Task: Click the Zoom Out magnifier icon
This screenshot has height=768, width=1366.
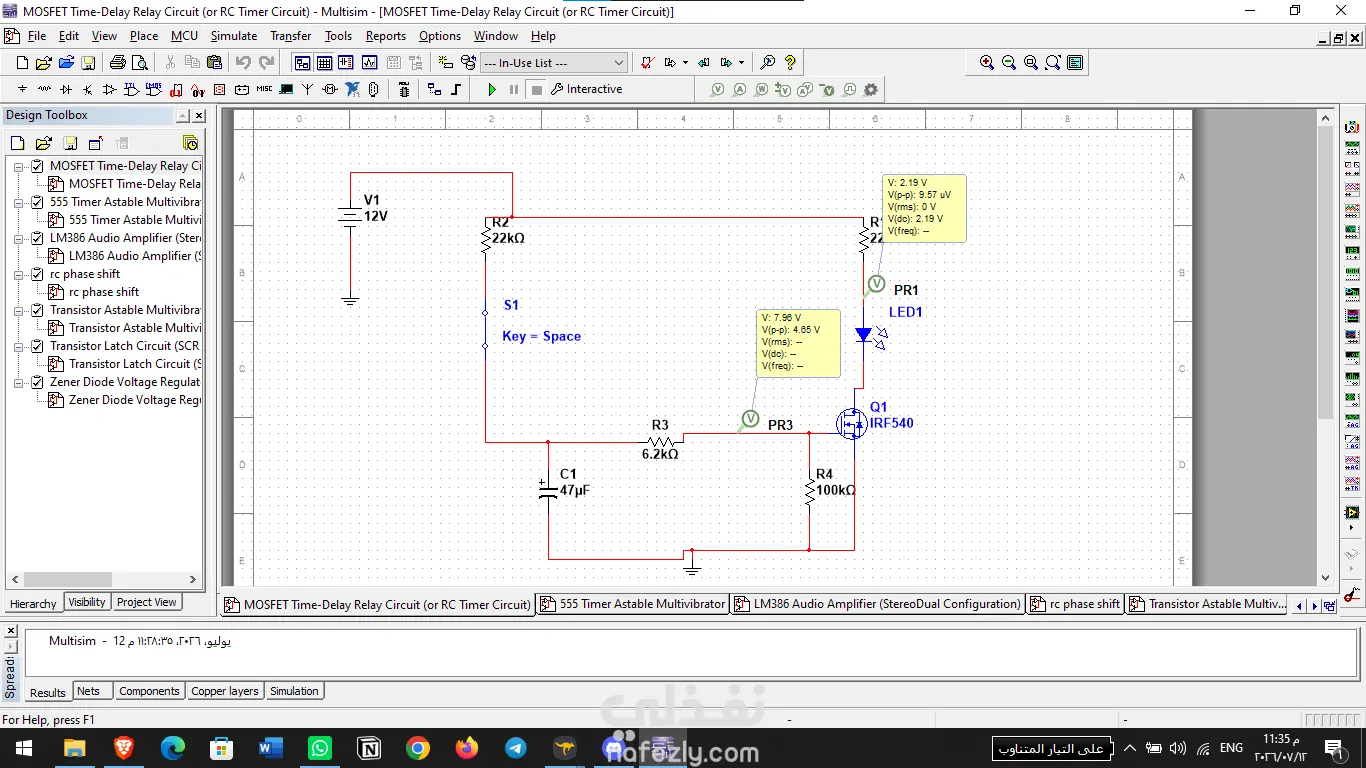Action: pyautogui.click(x=1009, y=62)
